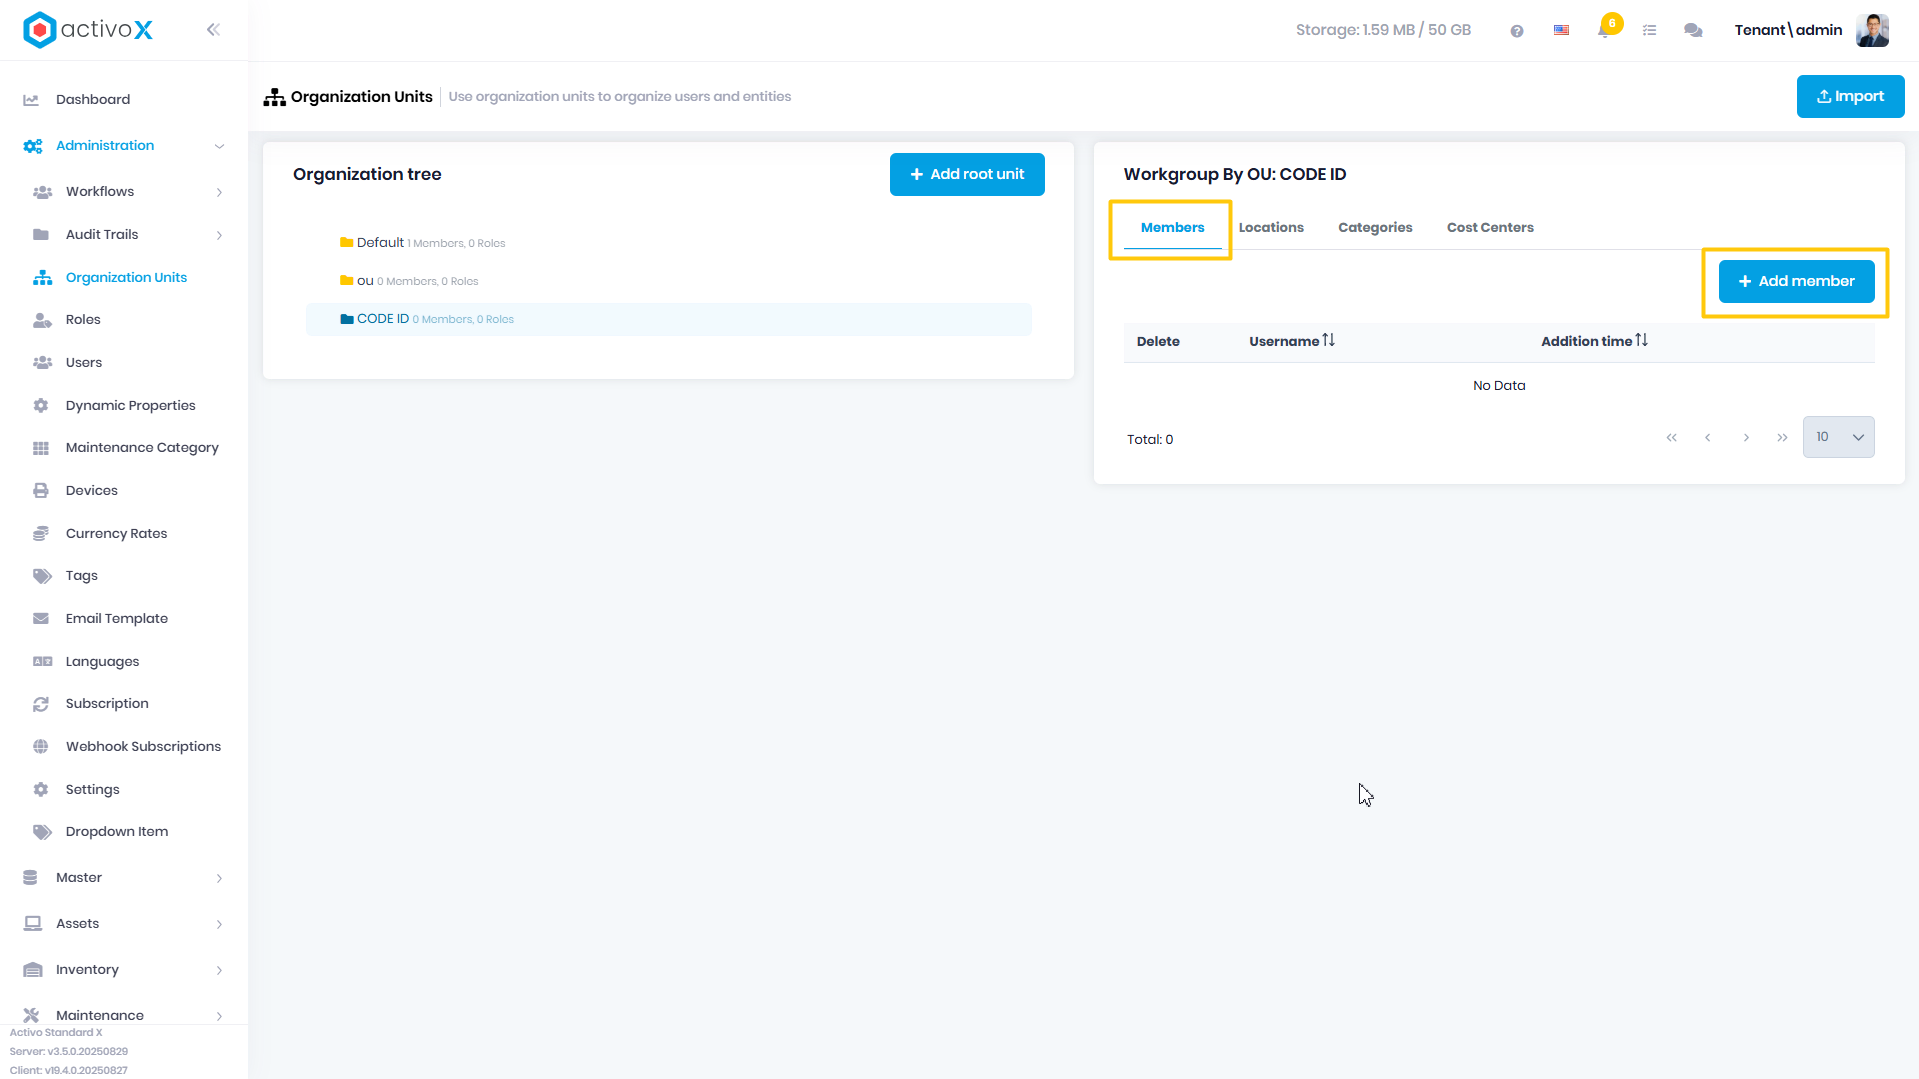
Task: Click the Delete column header
Action: 1158,342
